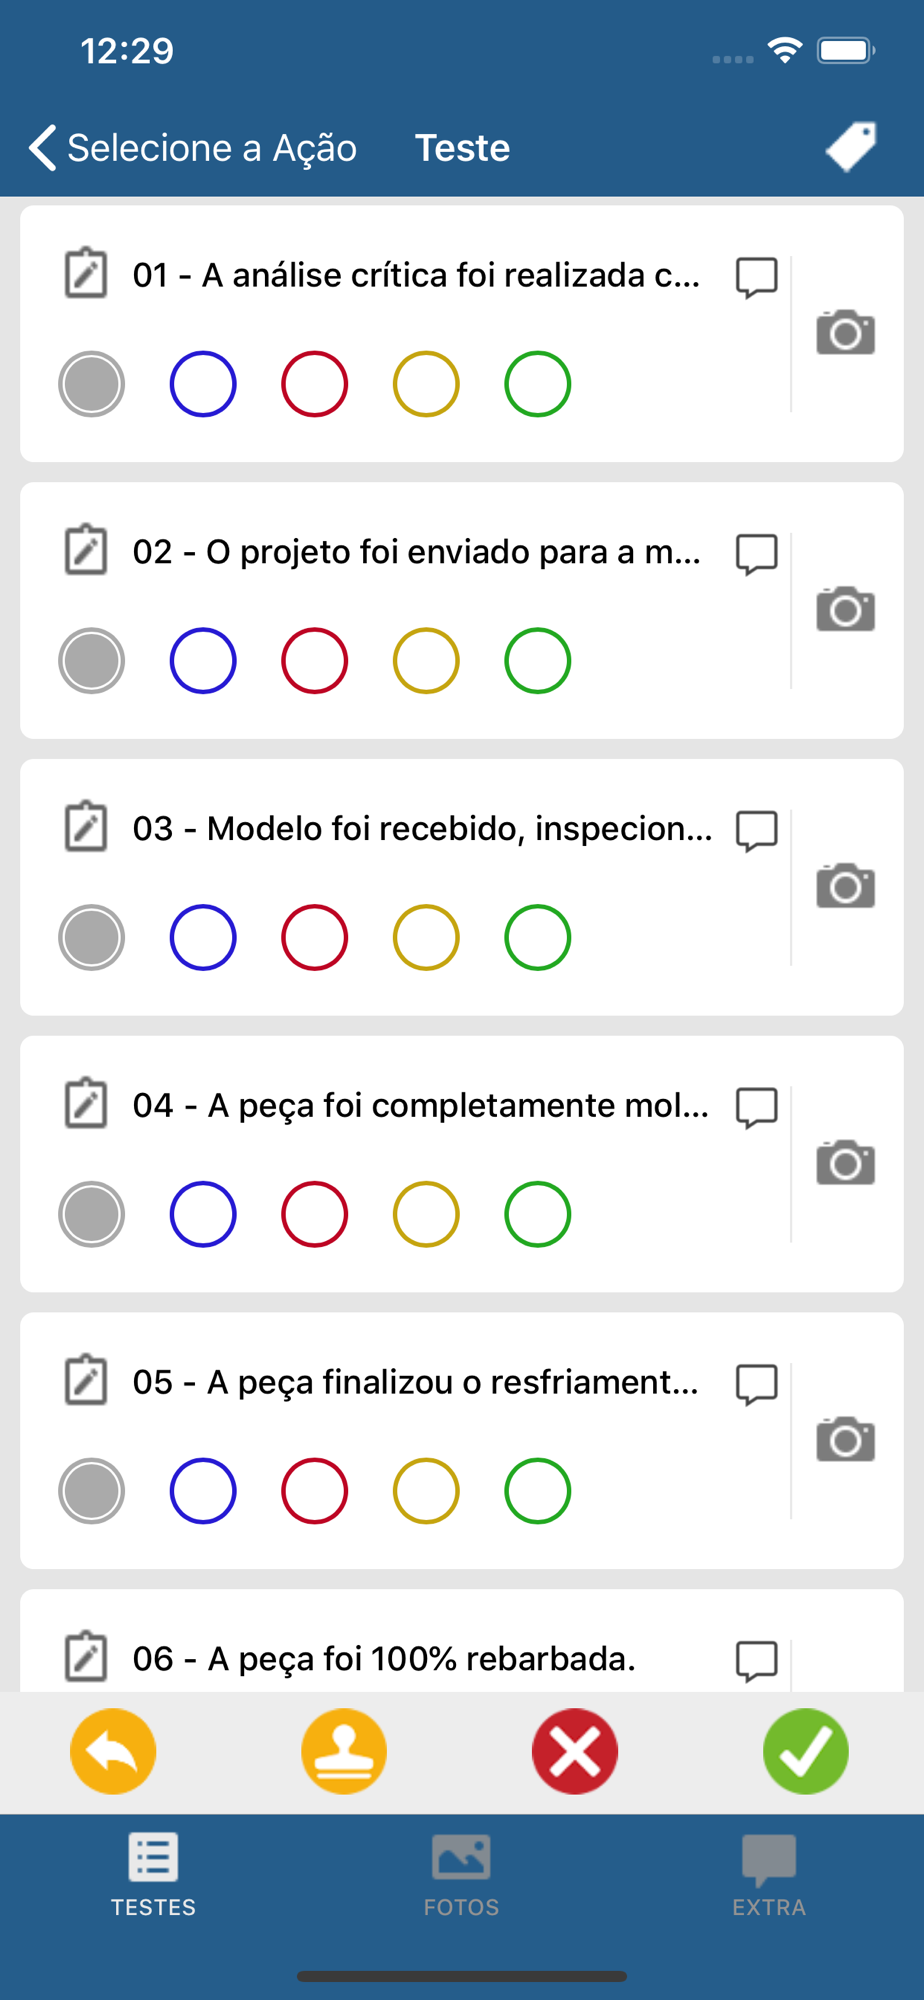This screenshot has height=2000, width=924.
Task: Open the camera for item 04
Action: click(845, 1163)
